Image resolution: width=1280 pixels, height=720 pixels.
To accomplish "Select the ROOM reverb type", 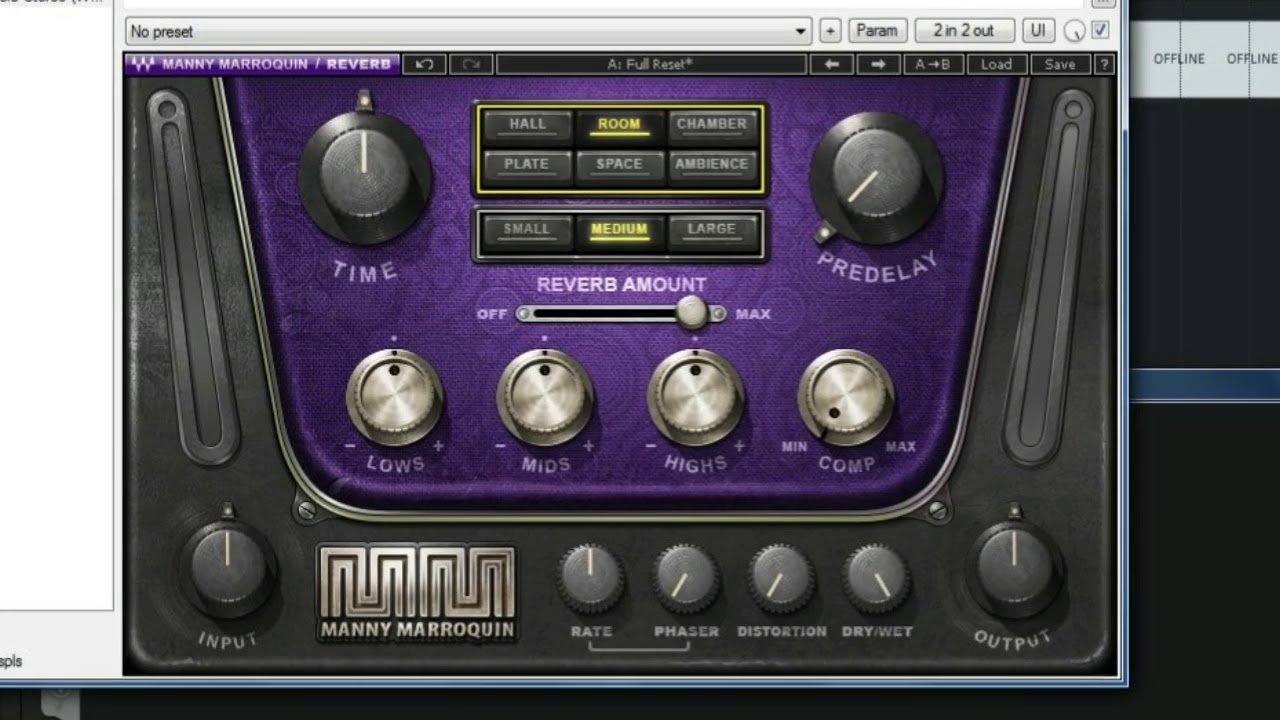I will pos(619,125).
